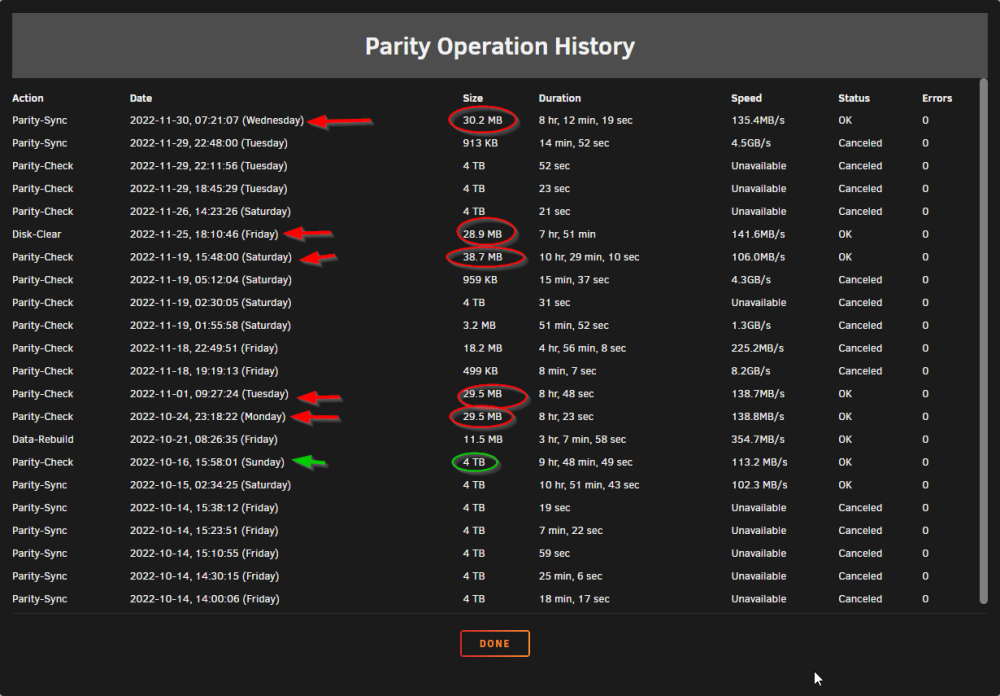Click the speed value 354.7MB/s
The width and height of the screenshot is (1000, 696).
[x=758, y=440]
